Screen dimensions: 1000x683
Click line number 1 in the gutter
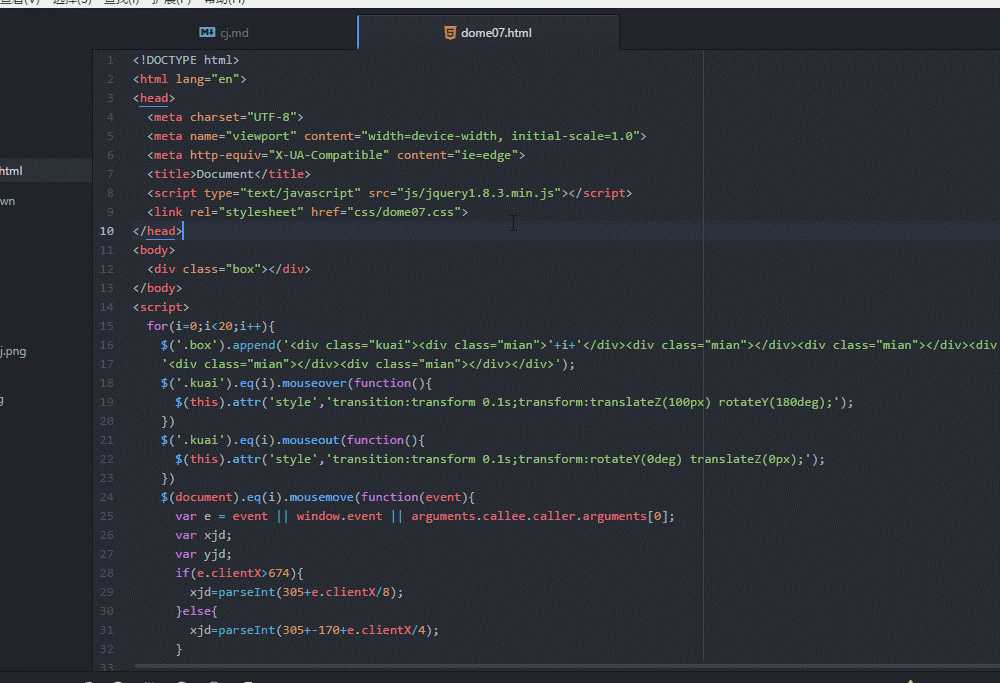pos(110,60)
